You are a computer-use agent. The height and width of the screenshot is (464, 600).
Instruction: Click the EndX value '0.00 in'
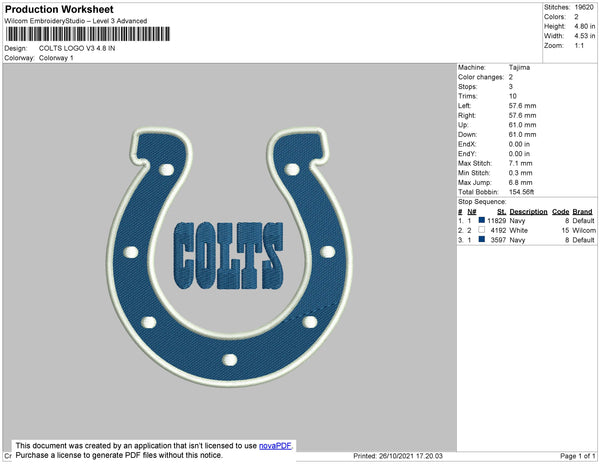pyautogui.click(x=519, y=144)
